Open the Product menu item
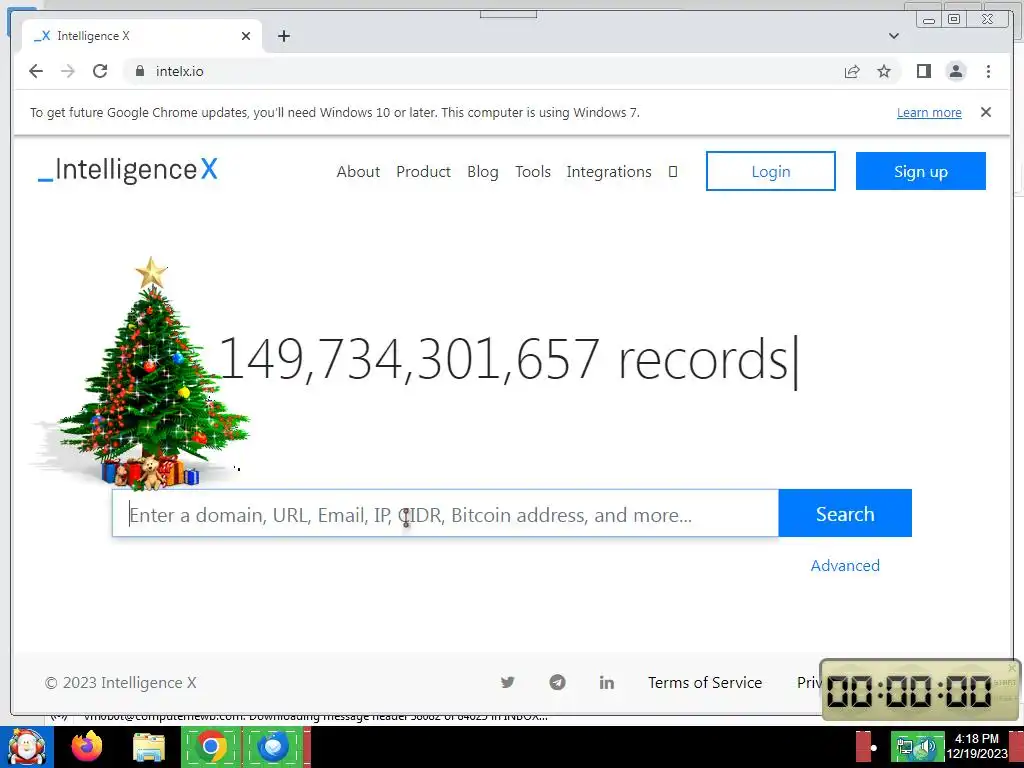 (x=423, y=172)
